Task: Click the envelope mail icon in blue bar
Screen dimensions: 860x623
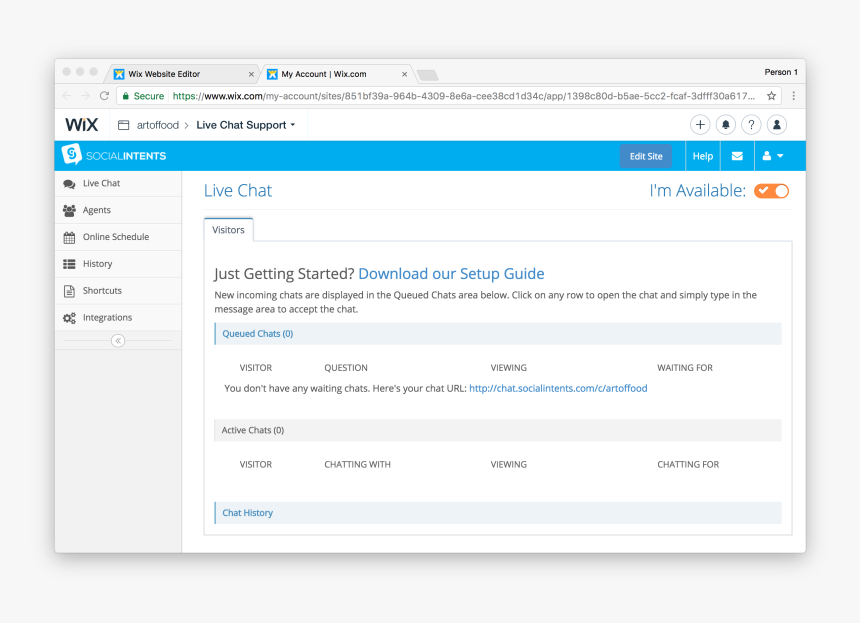Action: [737, 156]
